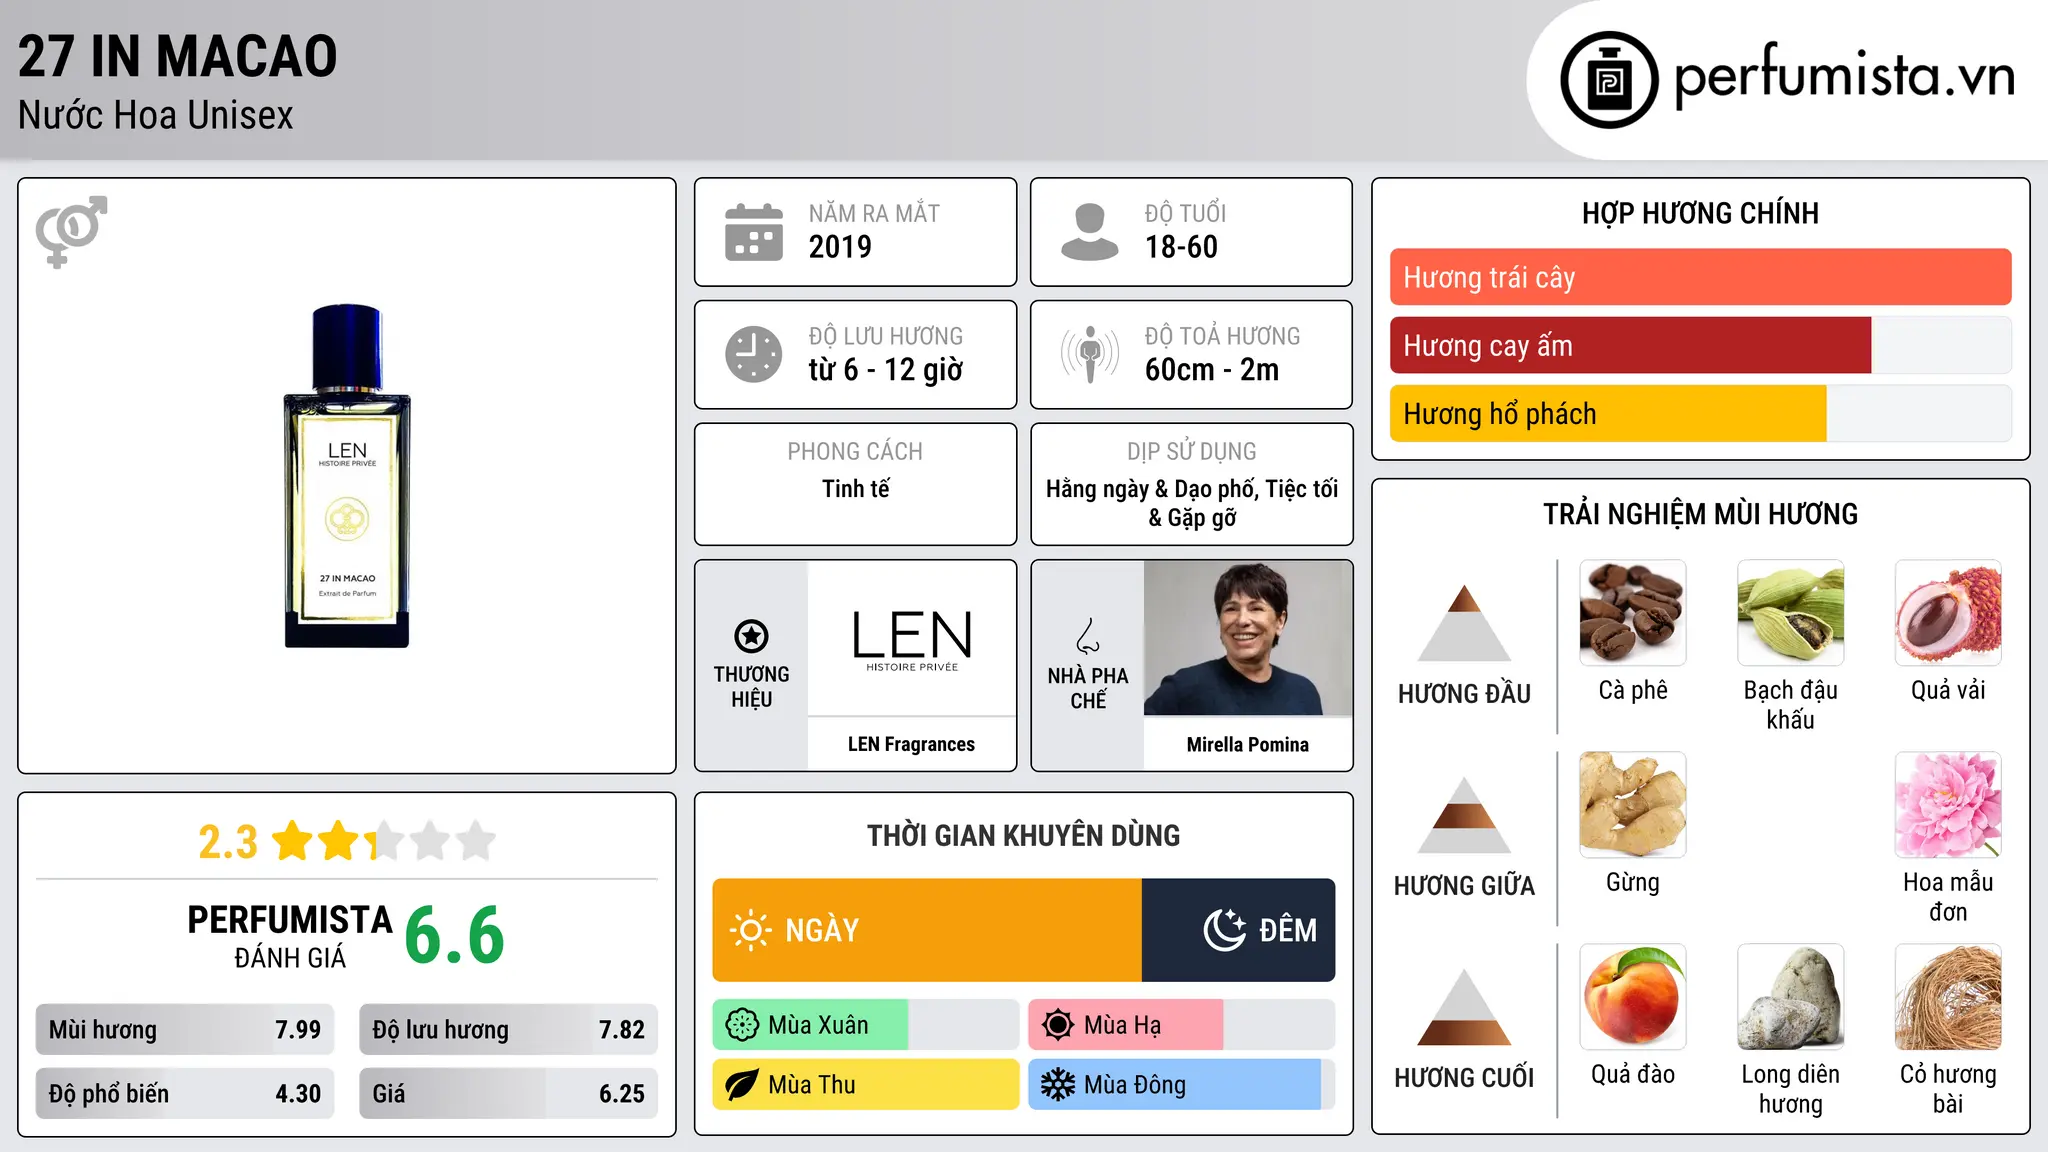Click the Mùi hương 7.99 score row
Viewport: 2048px width, 1152px height.
[185, 1030]
